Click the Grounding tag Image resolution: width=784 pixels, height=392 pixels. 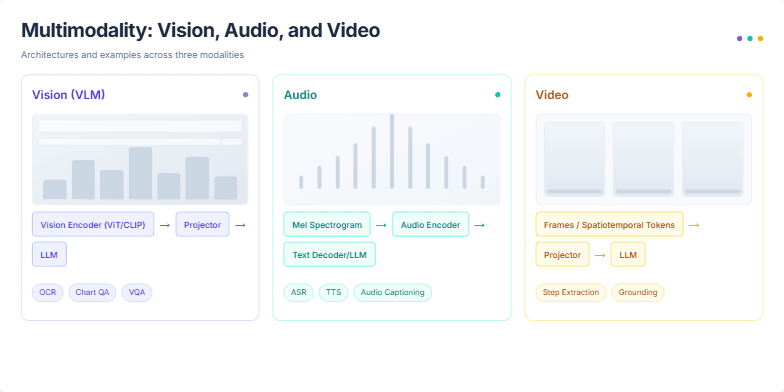pyautogui.click(x=638, y=292)
